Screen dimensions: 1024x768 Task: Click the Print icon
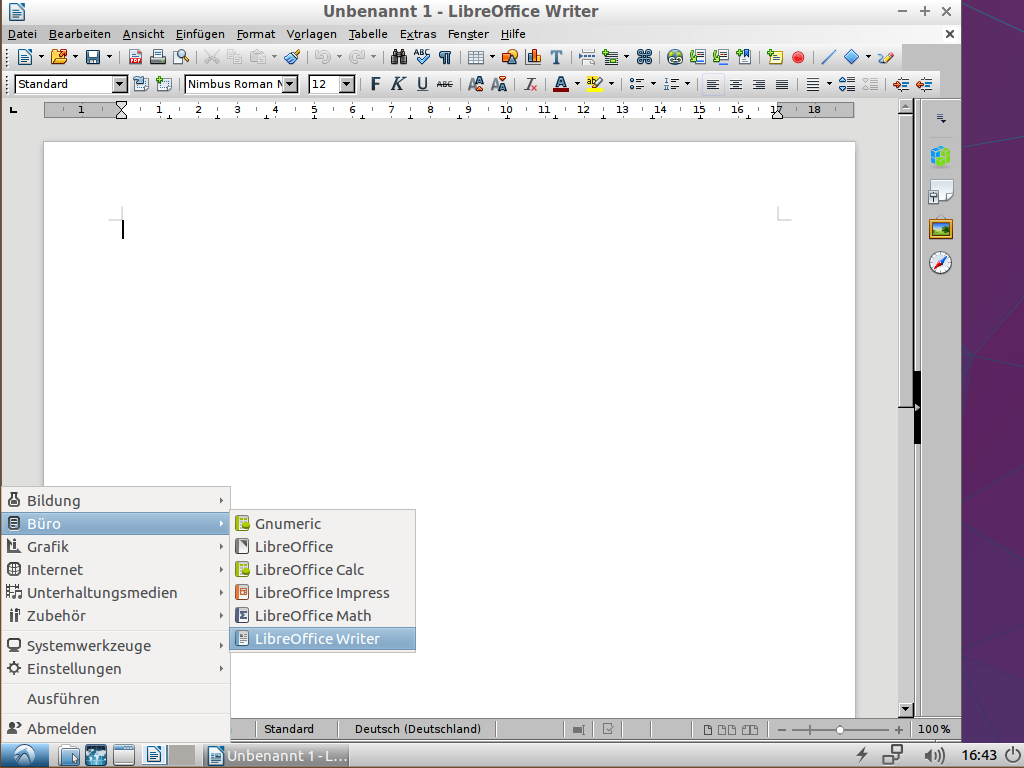pos(157,57)
